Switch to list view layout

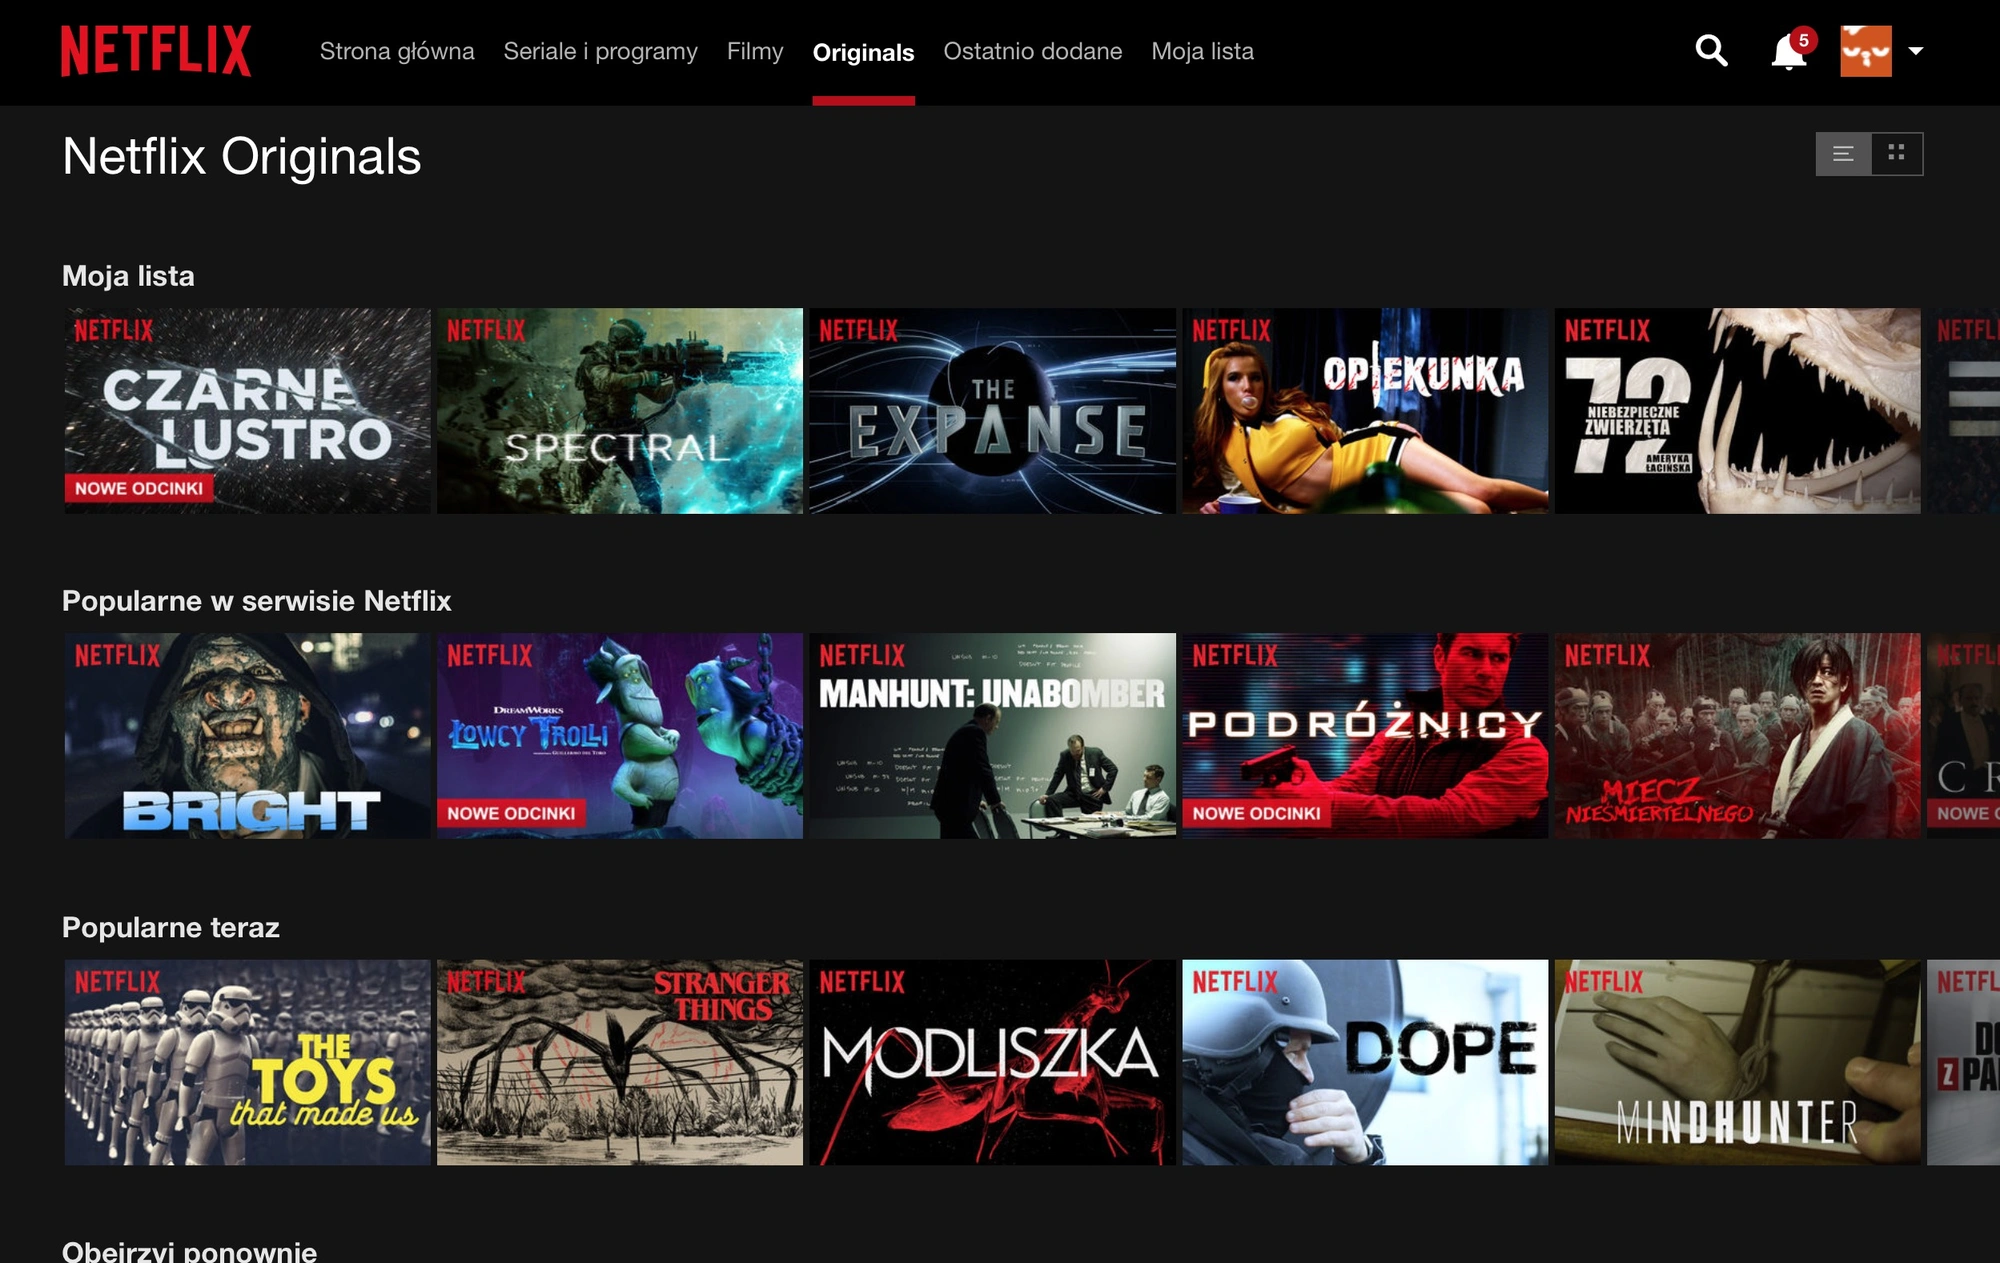[x=1843, y=154]
